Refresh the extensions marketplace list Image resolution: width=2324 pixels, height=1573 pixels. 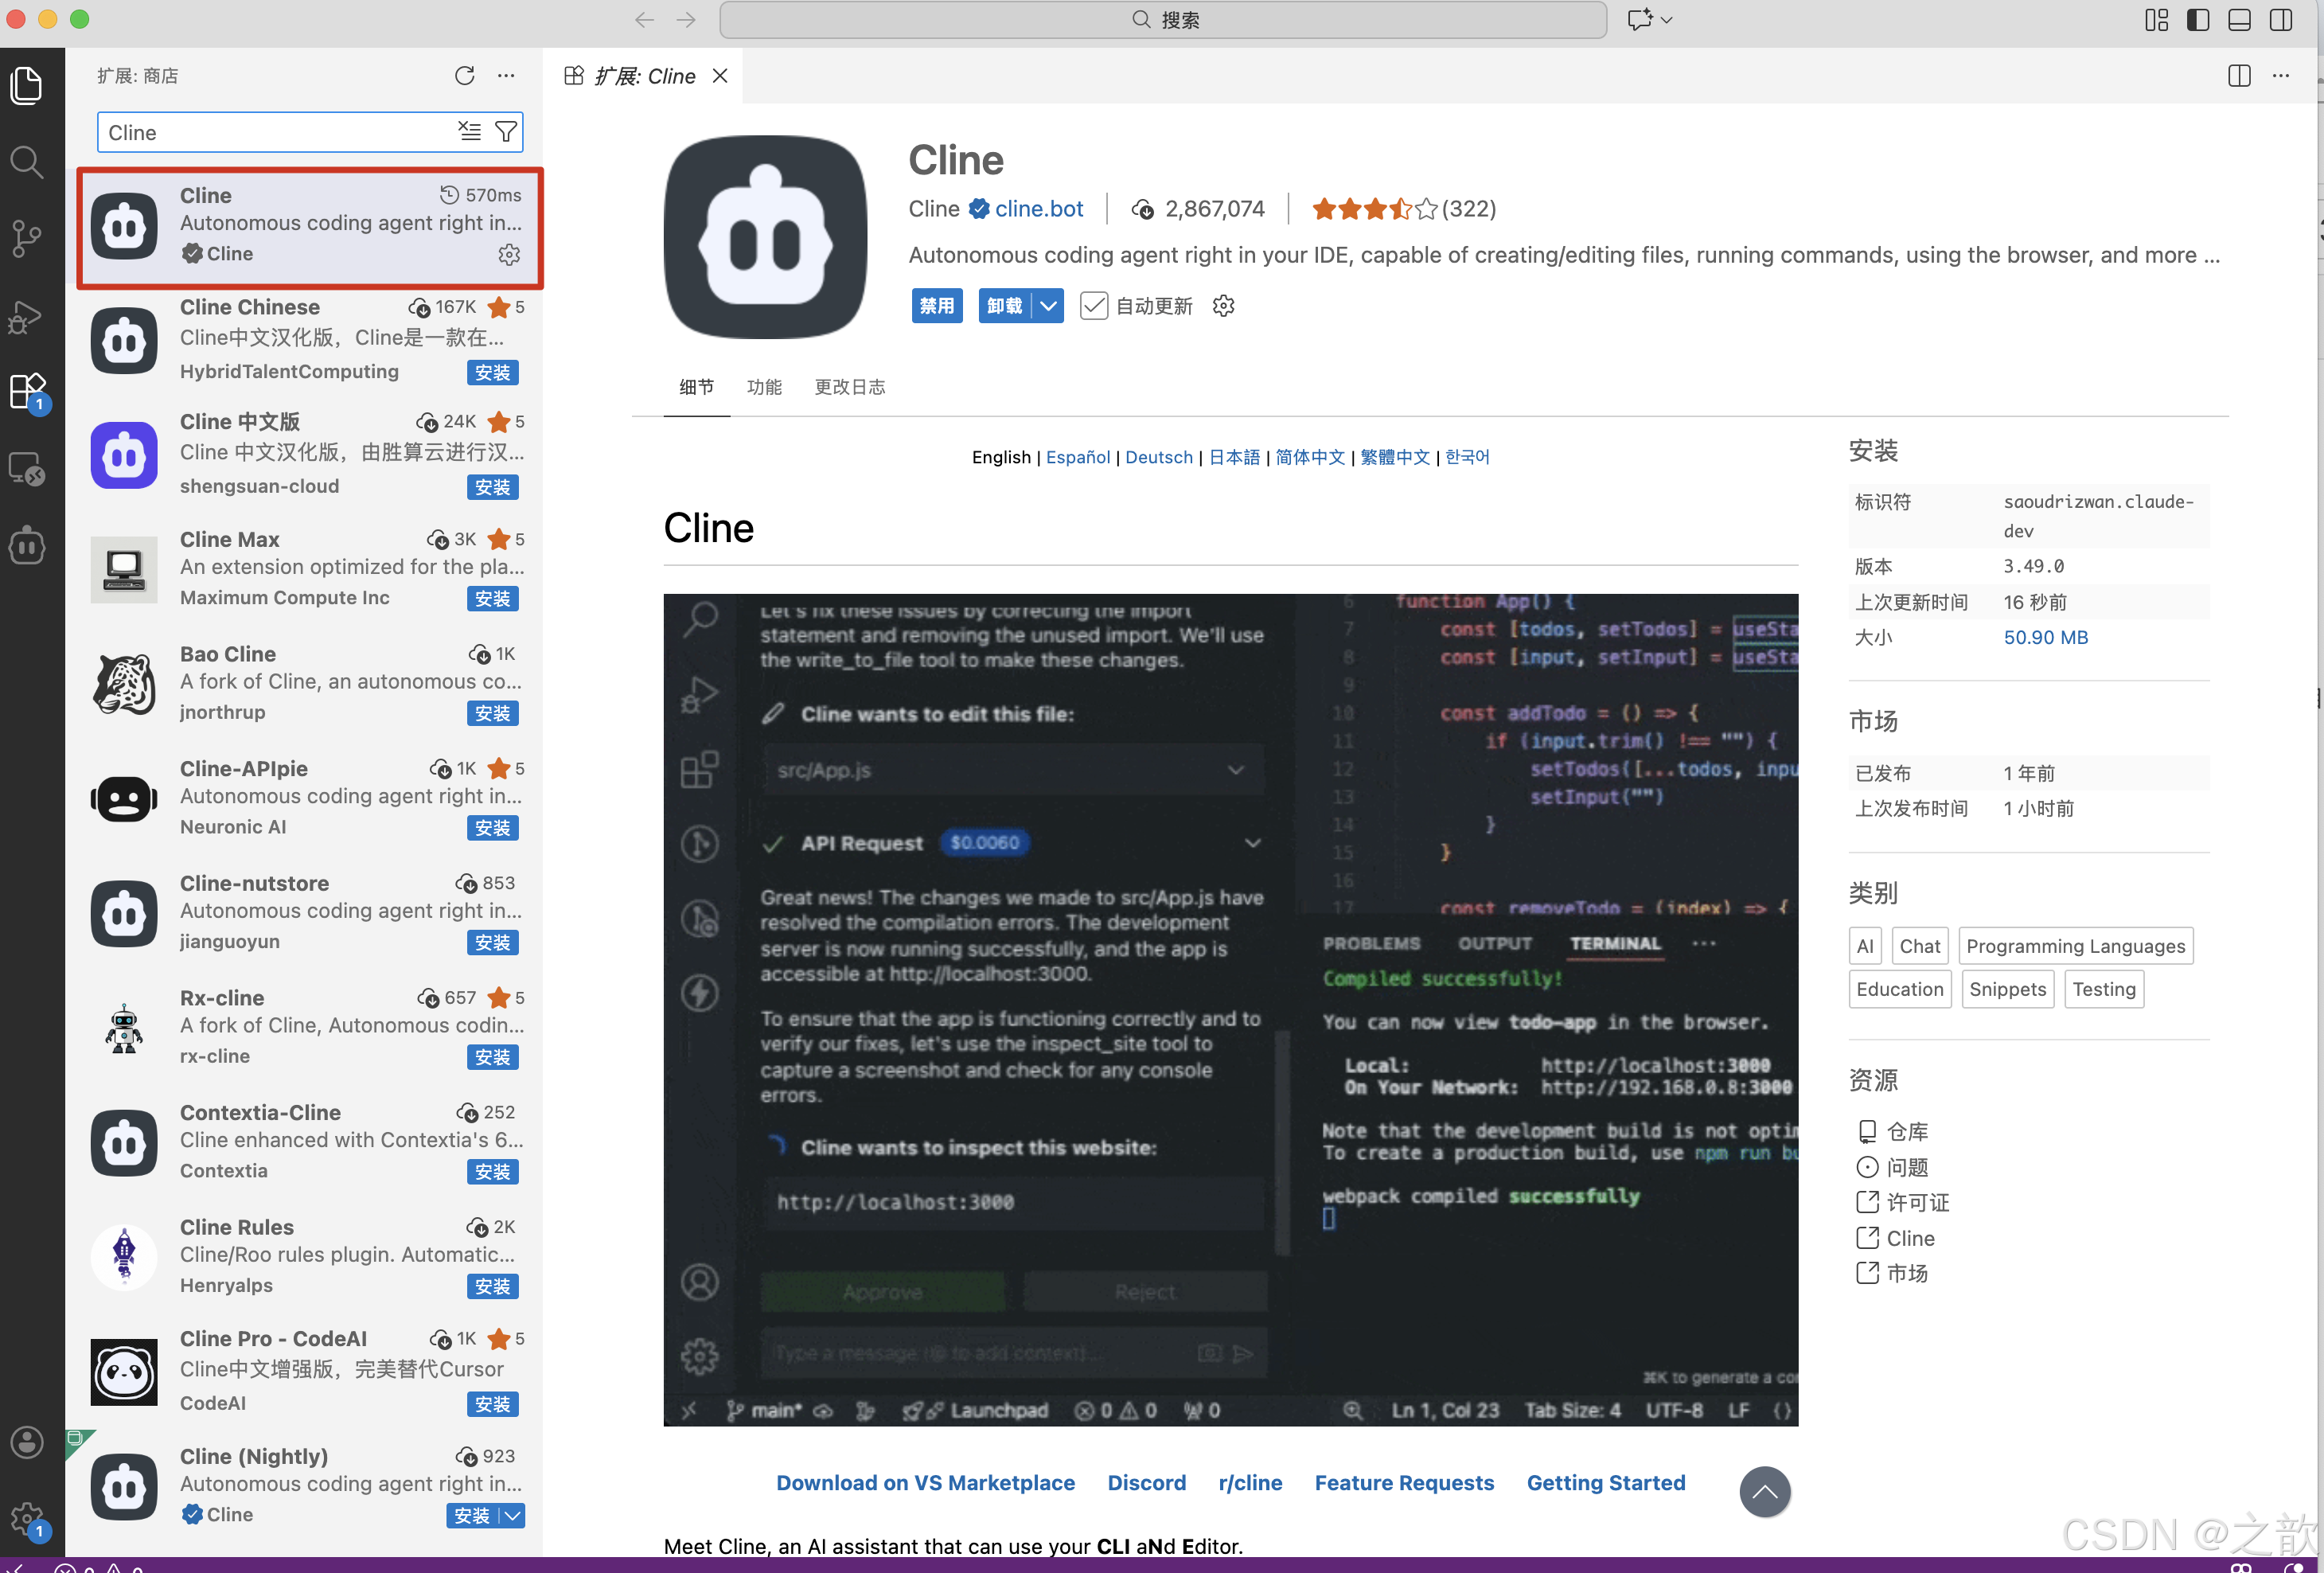(464, 76)
